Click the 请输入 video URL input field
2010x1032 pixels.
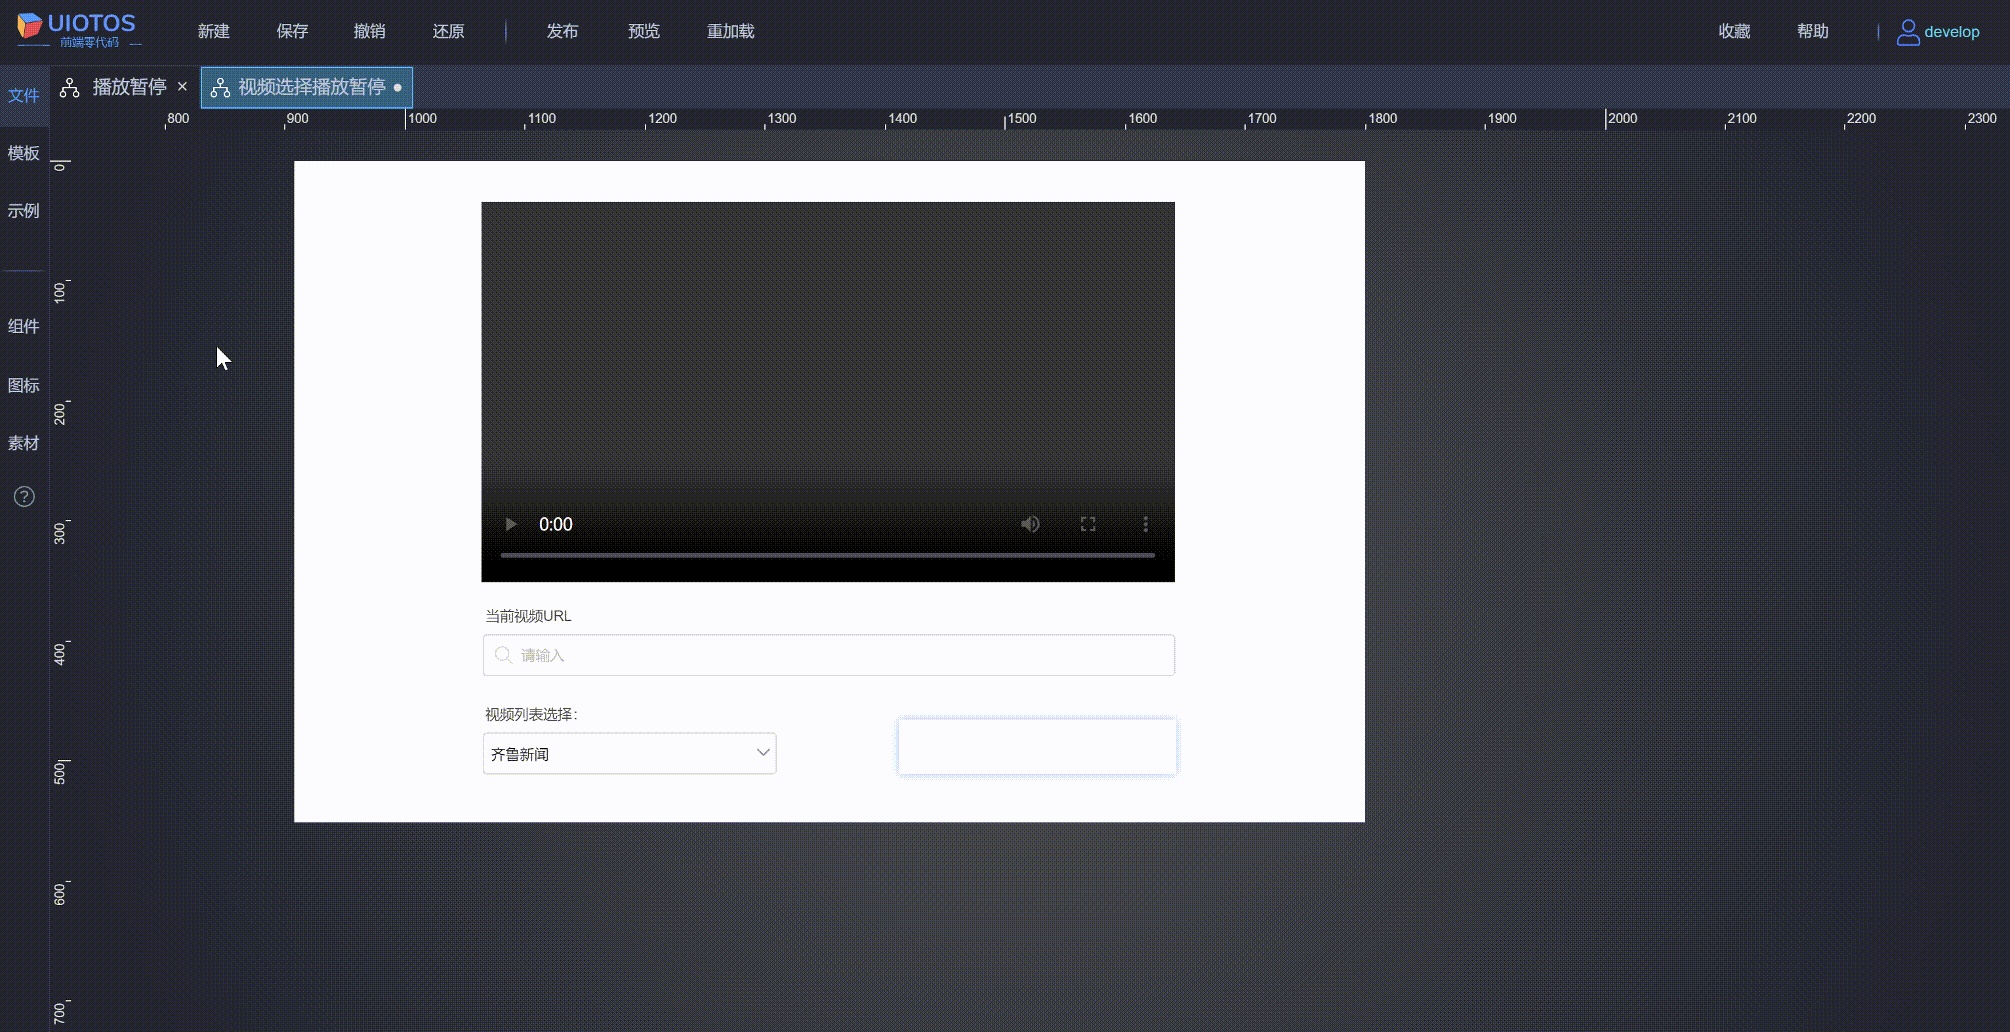pos(828,655)
